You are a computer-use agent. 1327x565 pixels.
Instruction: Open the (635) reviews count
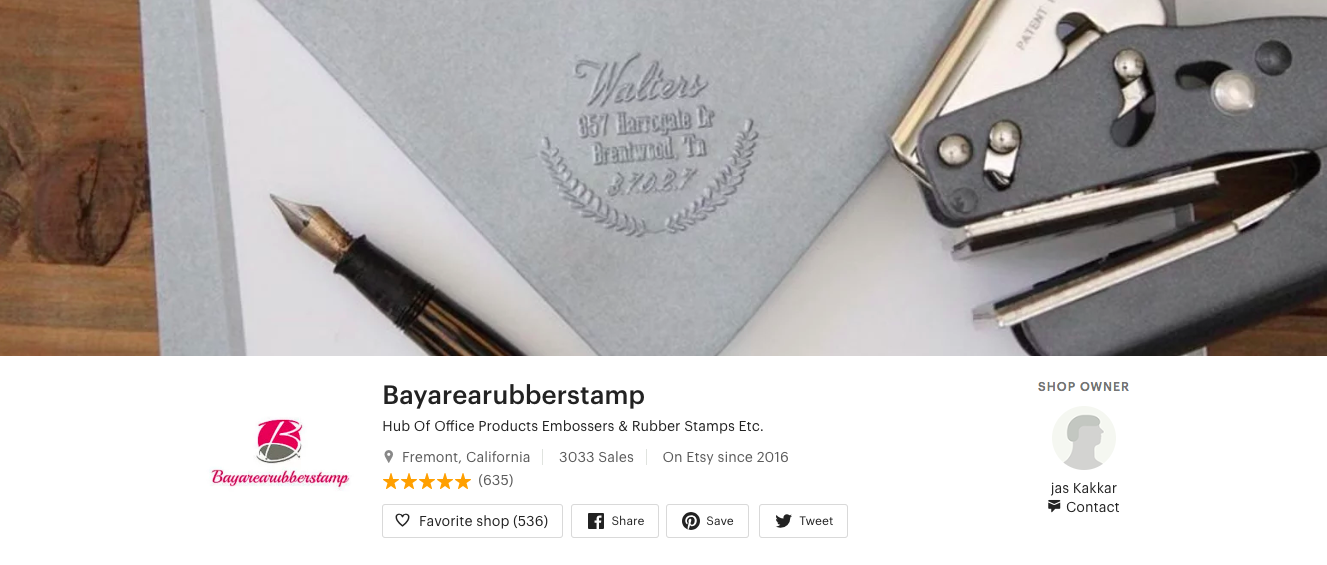coord(496,480)
